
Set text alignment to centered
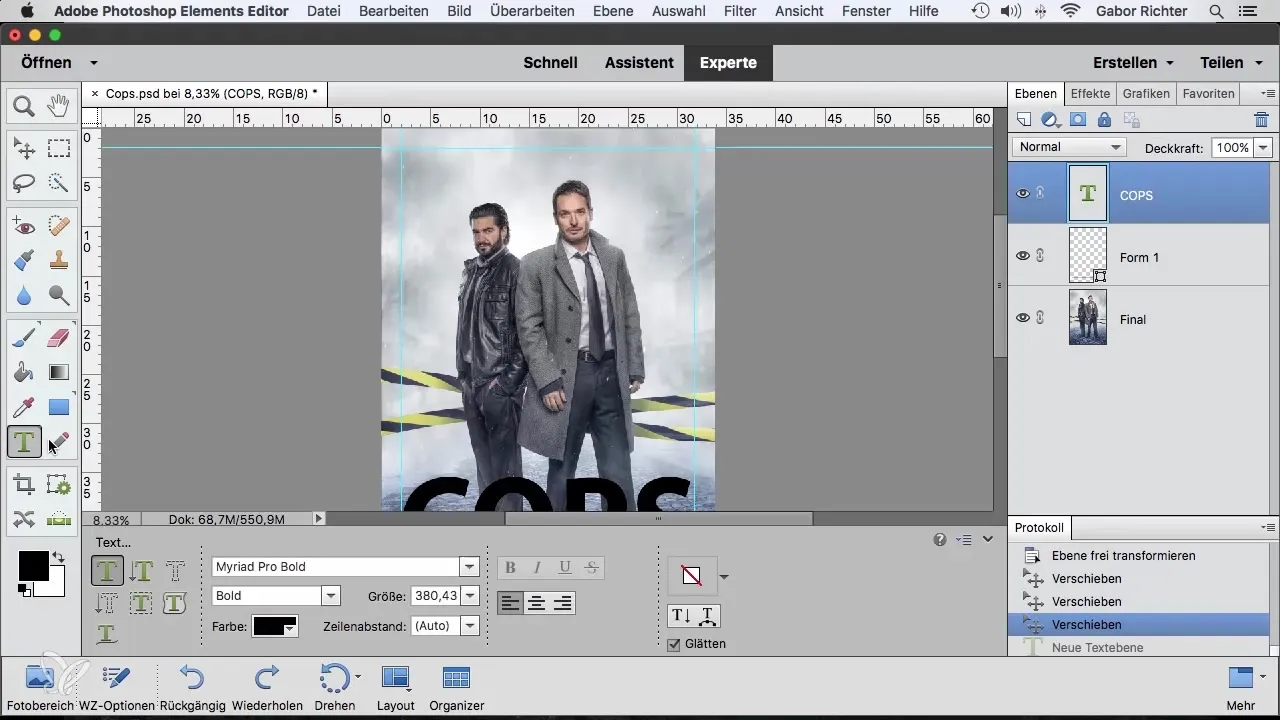(x=537, y=603)
